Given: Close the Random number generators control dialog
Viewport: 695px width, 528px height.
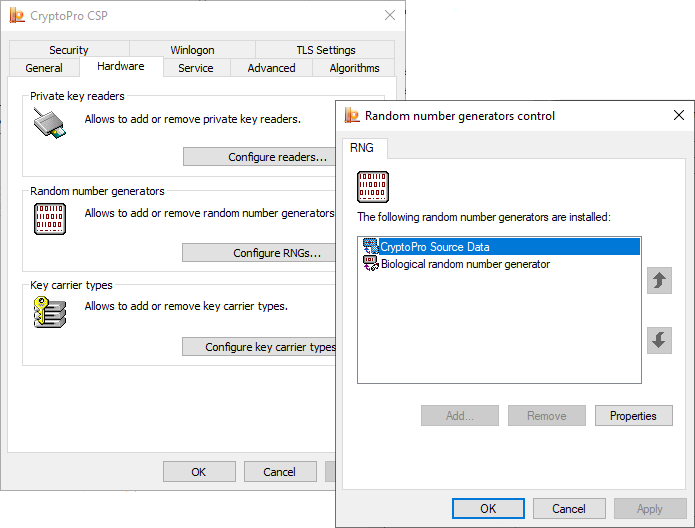Looking at the screenshot, I should pyautogui.click(x=678, y=116).
